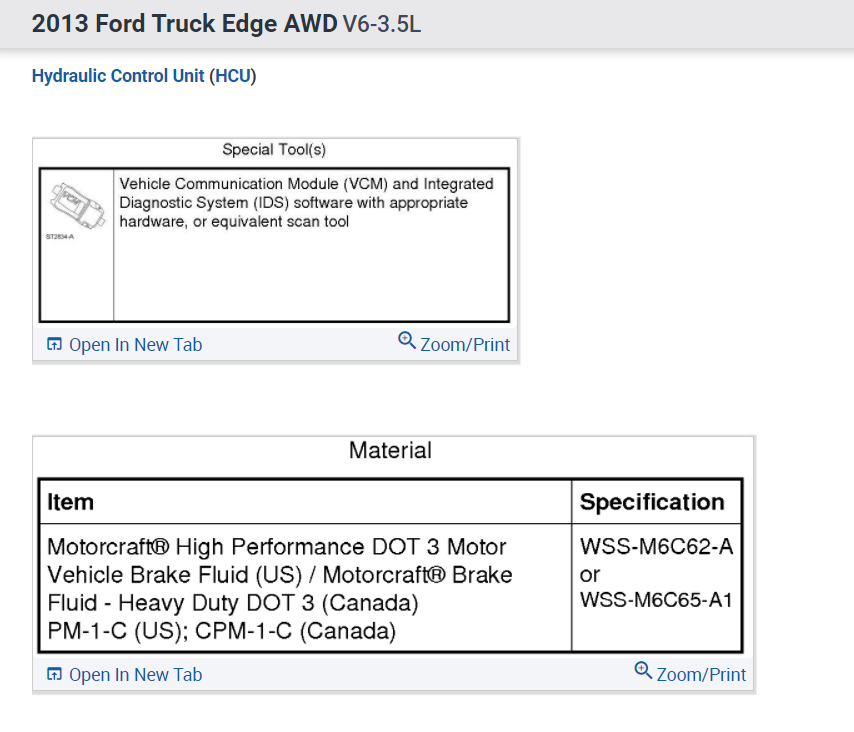Open the Hydraulic Control Unit (HCU) heading link
Screen dimensions: 854x732
tap(144, 76)
